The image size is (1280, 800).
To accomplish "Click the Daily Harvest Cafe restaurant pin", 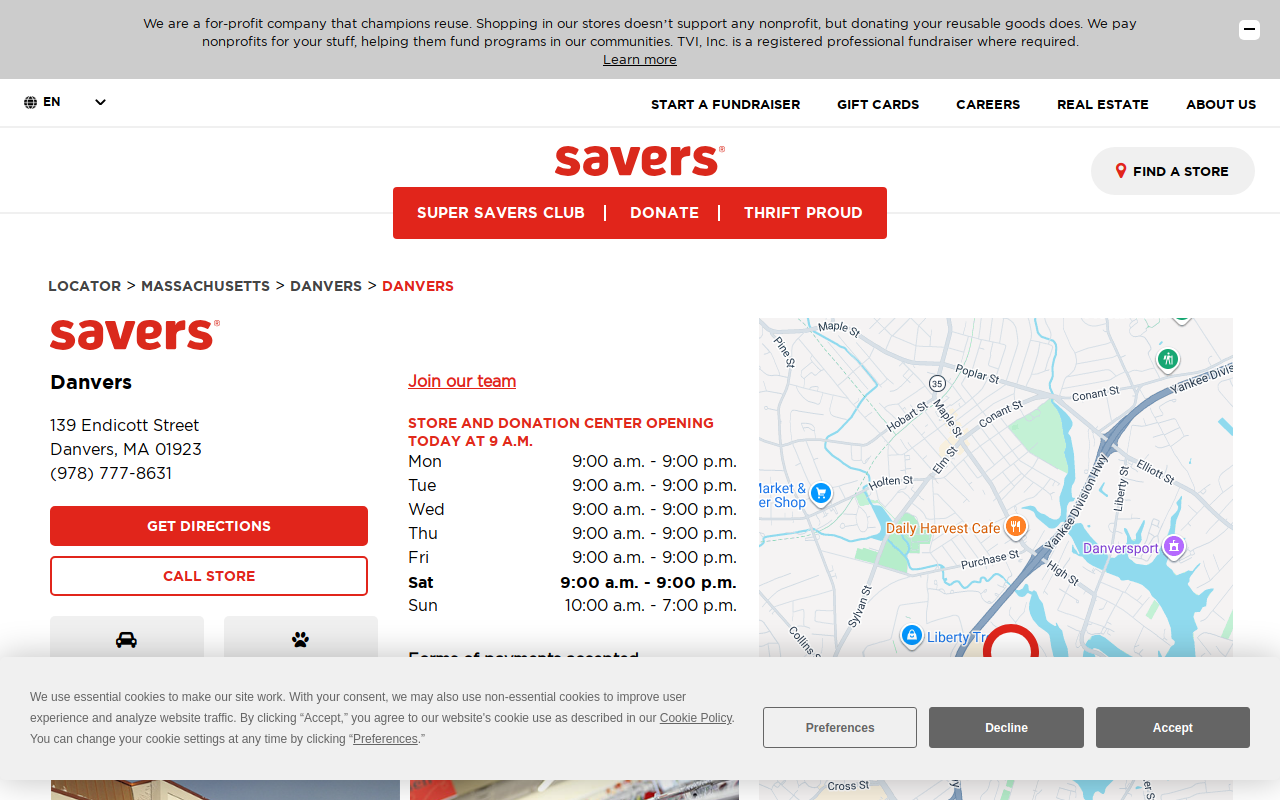I will pos(1016,526).
